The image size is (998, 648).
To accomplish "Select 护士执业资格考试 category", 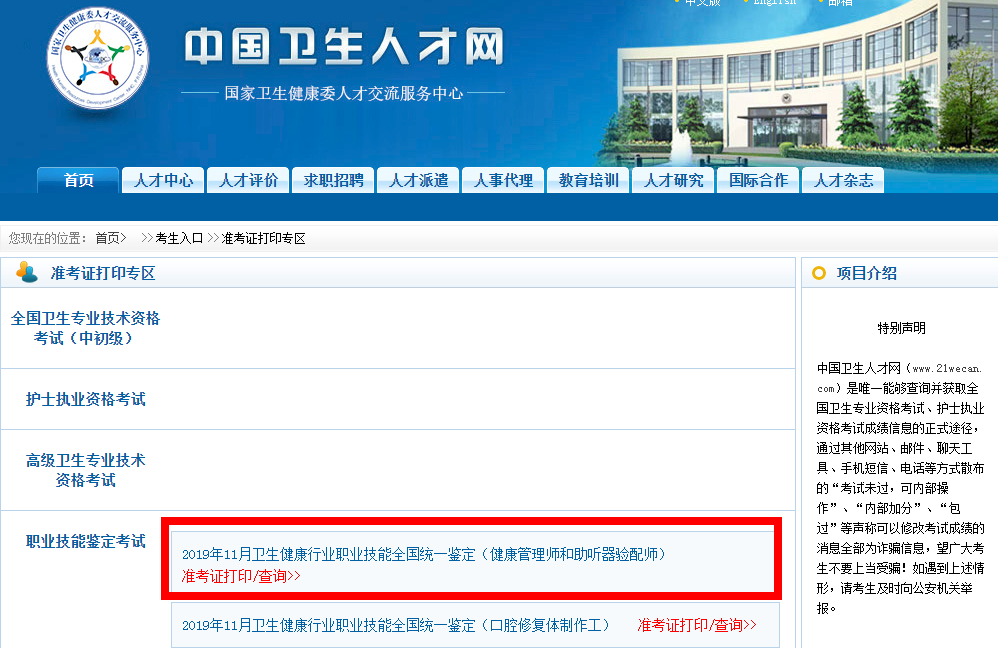I will (85, 399).
